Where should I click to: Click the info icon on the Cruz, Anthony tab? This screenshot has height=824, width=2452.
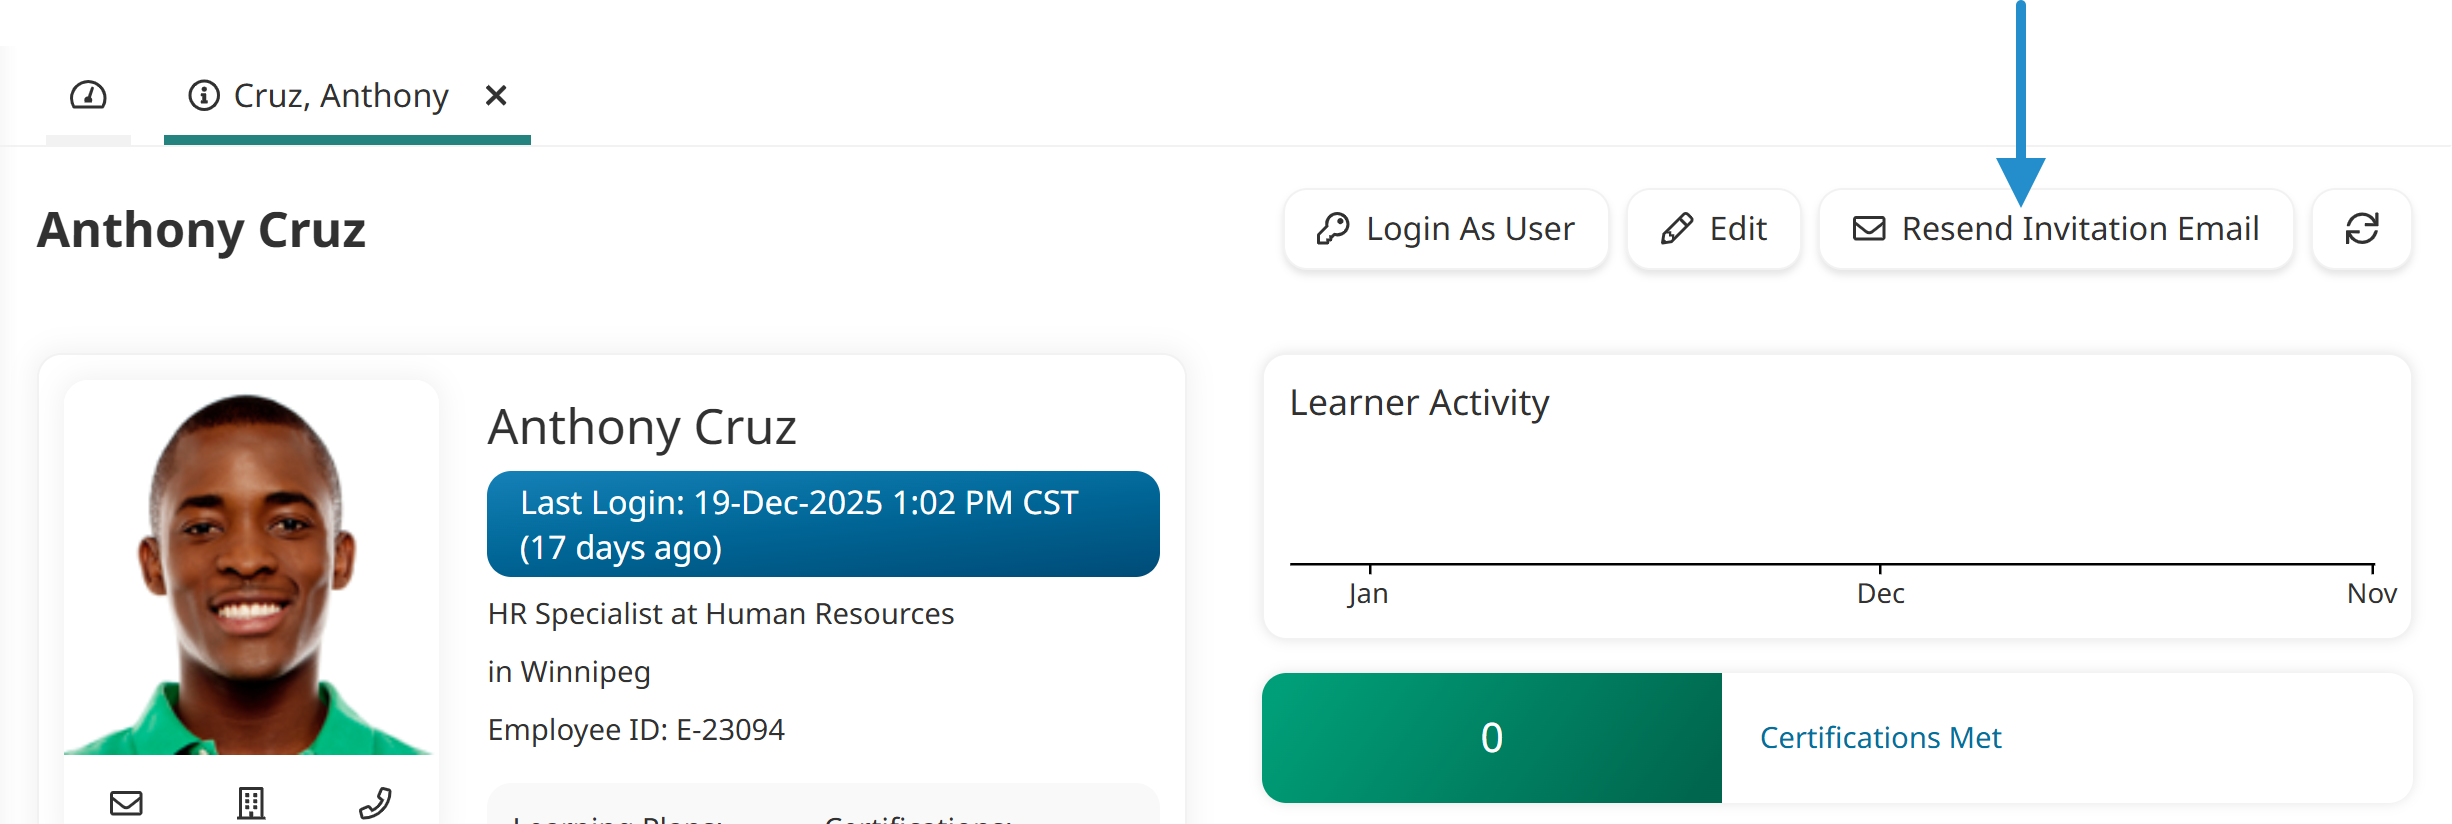[203, 96]
